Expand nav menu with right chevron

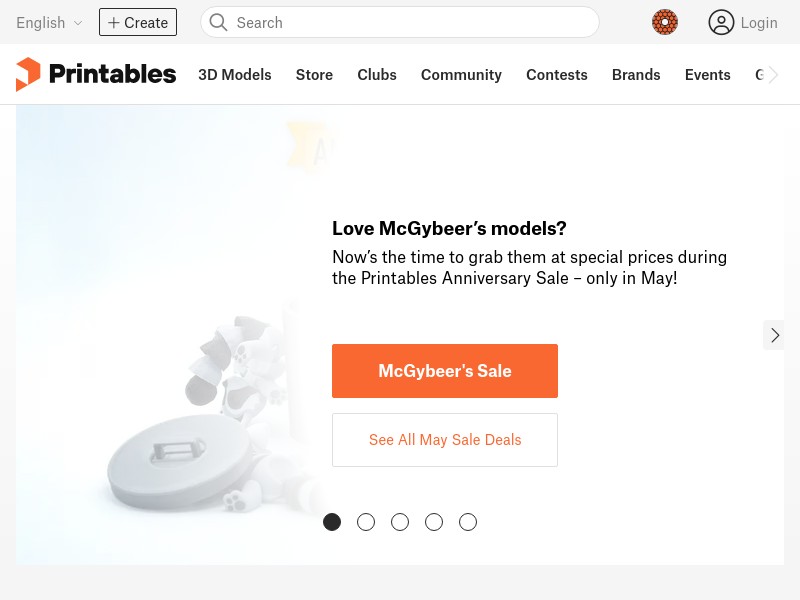[x=773, y=75]
